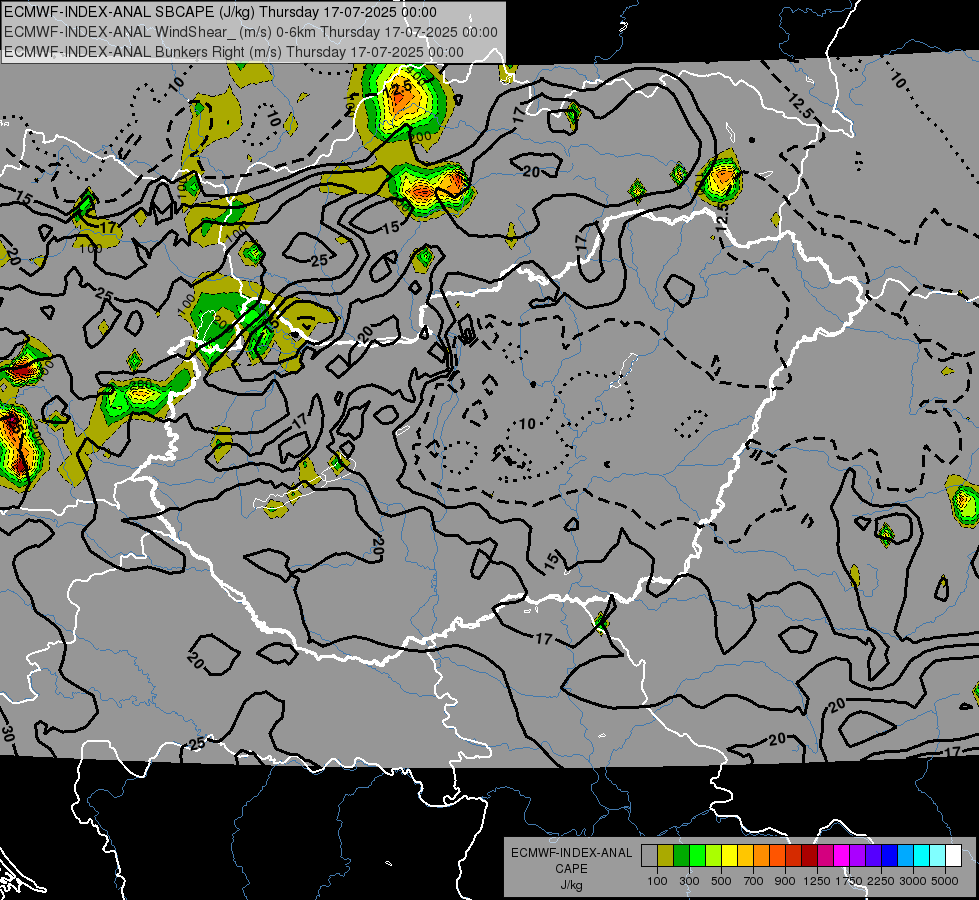Click the 3000 legend value
The height and width of the screenshot is (900, 979).
pos(913,881)
